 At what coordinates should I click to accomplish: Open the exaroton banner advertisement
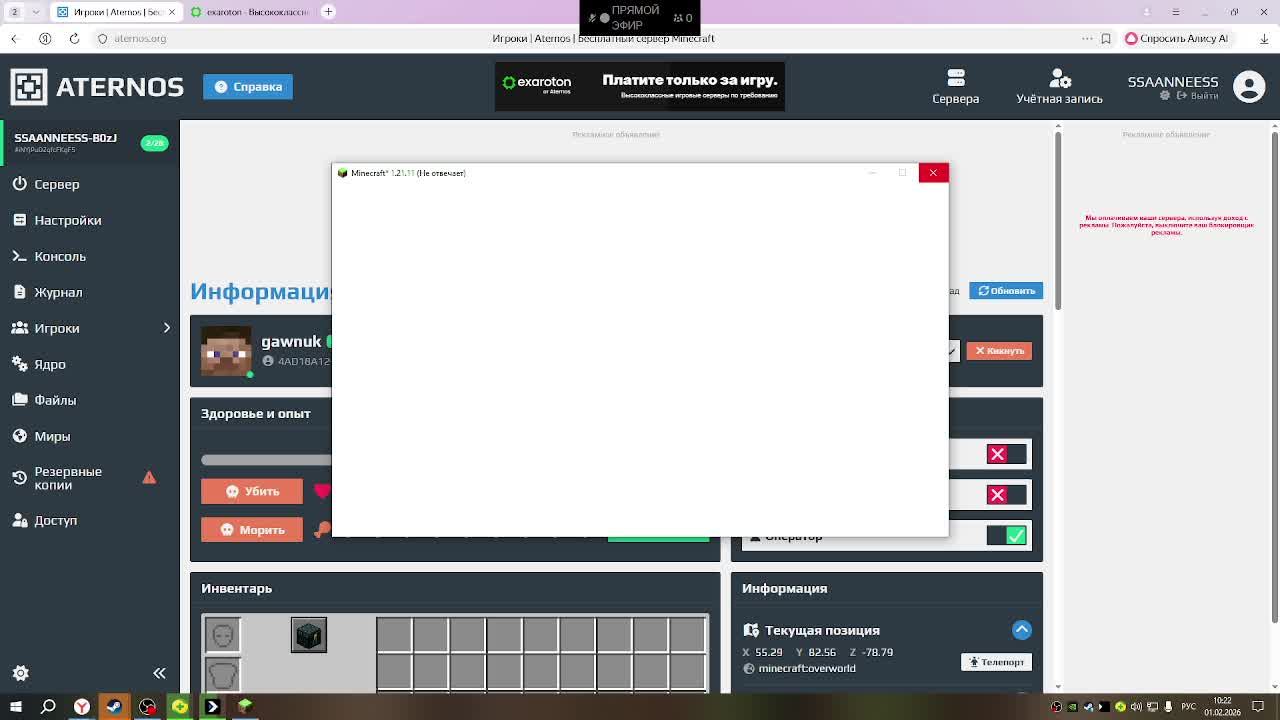tap(640, 87)
